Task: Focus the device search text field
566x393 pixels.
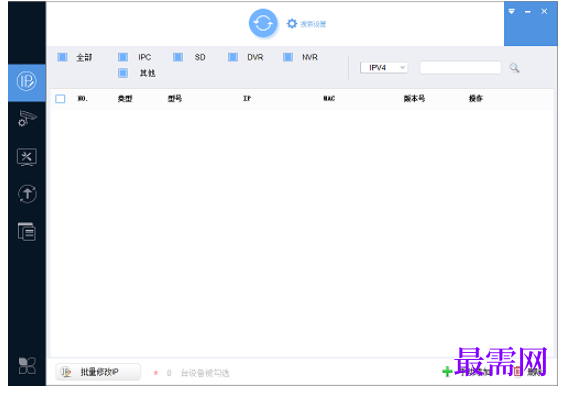Action: 461,68
